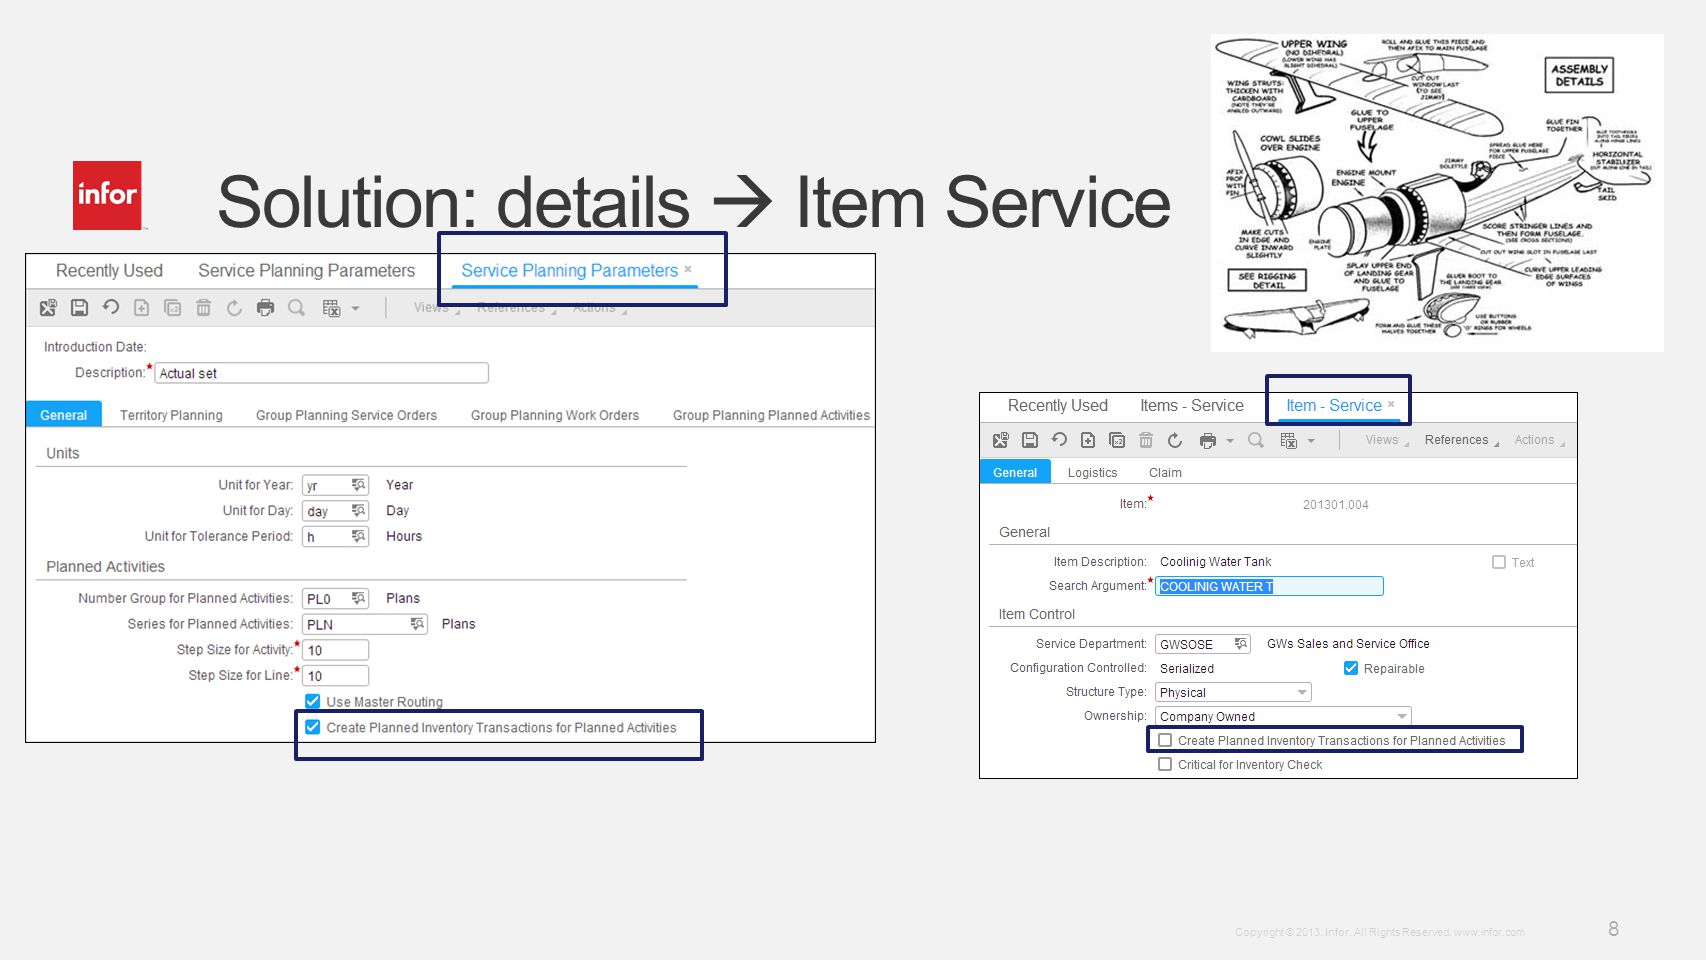1706x960 pixels.
Task: Click the Delete trash icon in Item - Service toolbar
Action: (1146, 440)
